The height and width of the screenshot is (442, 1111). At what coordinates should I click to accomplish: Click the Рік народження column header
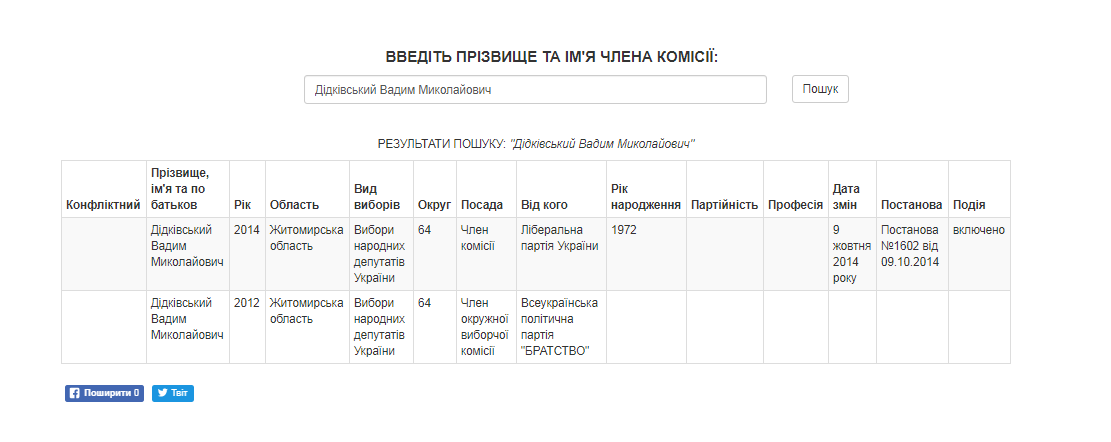tap(641, 197)
